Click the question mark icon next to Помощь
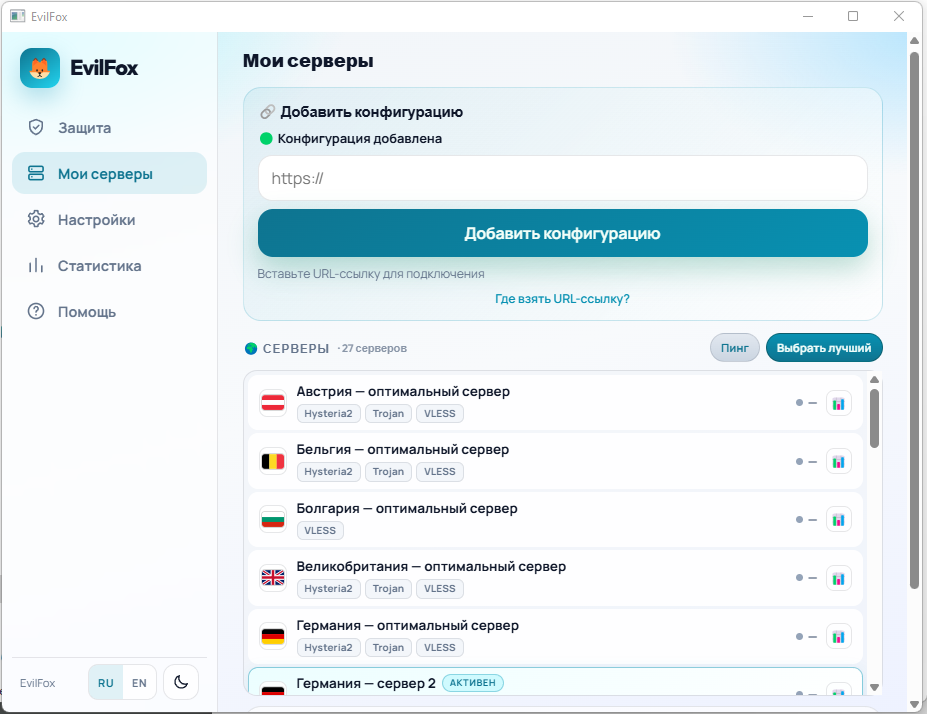Viewport: 927px width, 714px height. [36, 311]
